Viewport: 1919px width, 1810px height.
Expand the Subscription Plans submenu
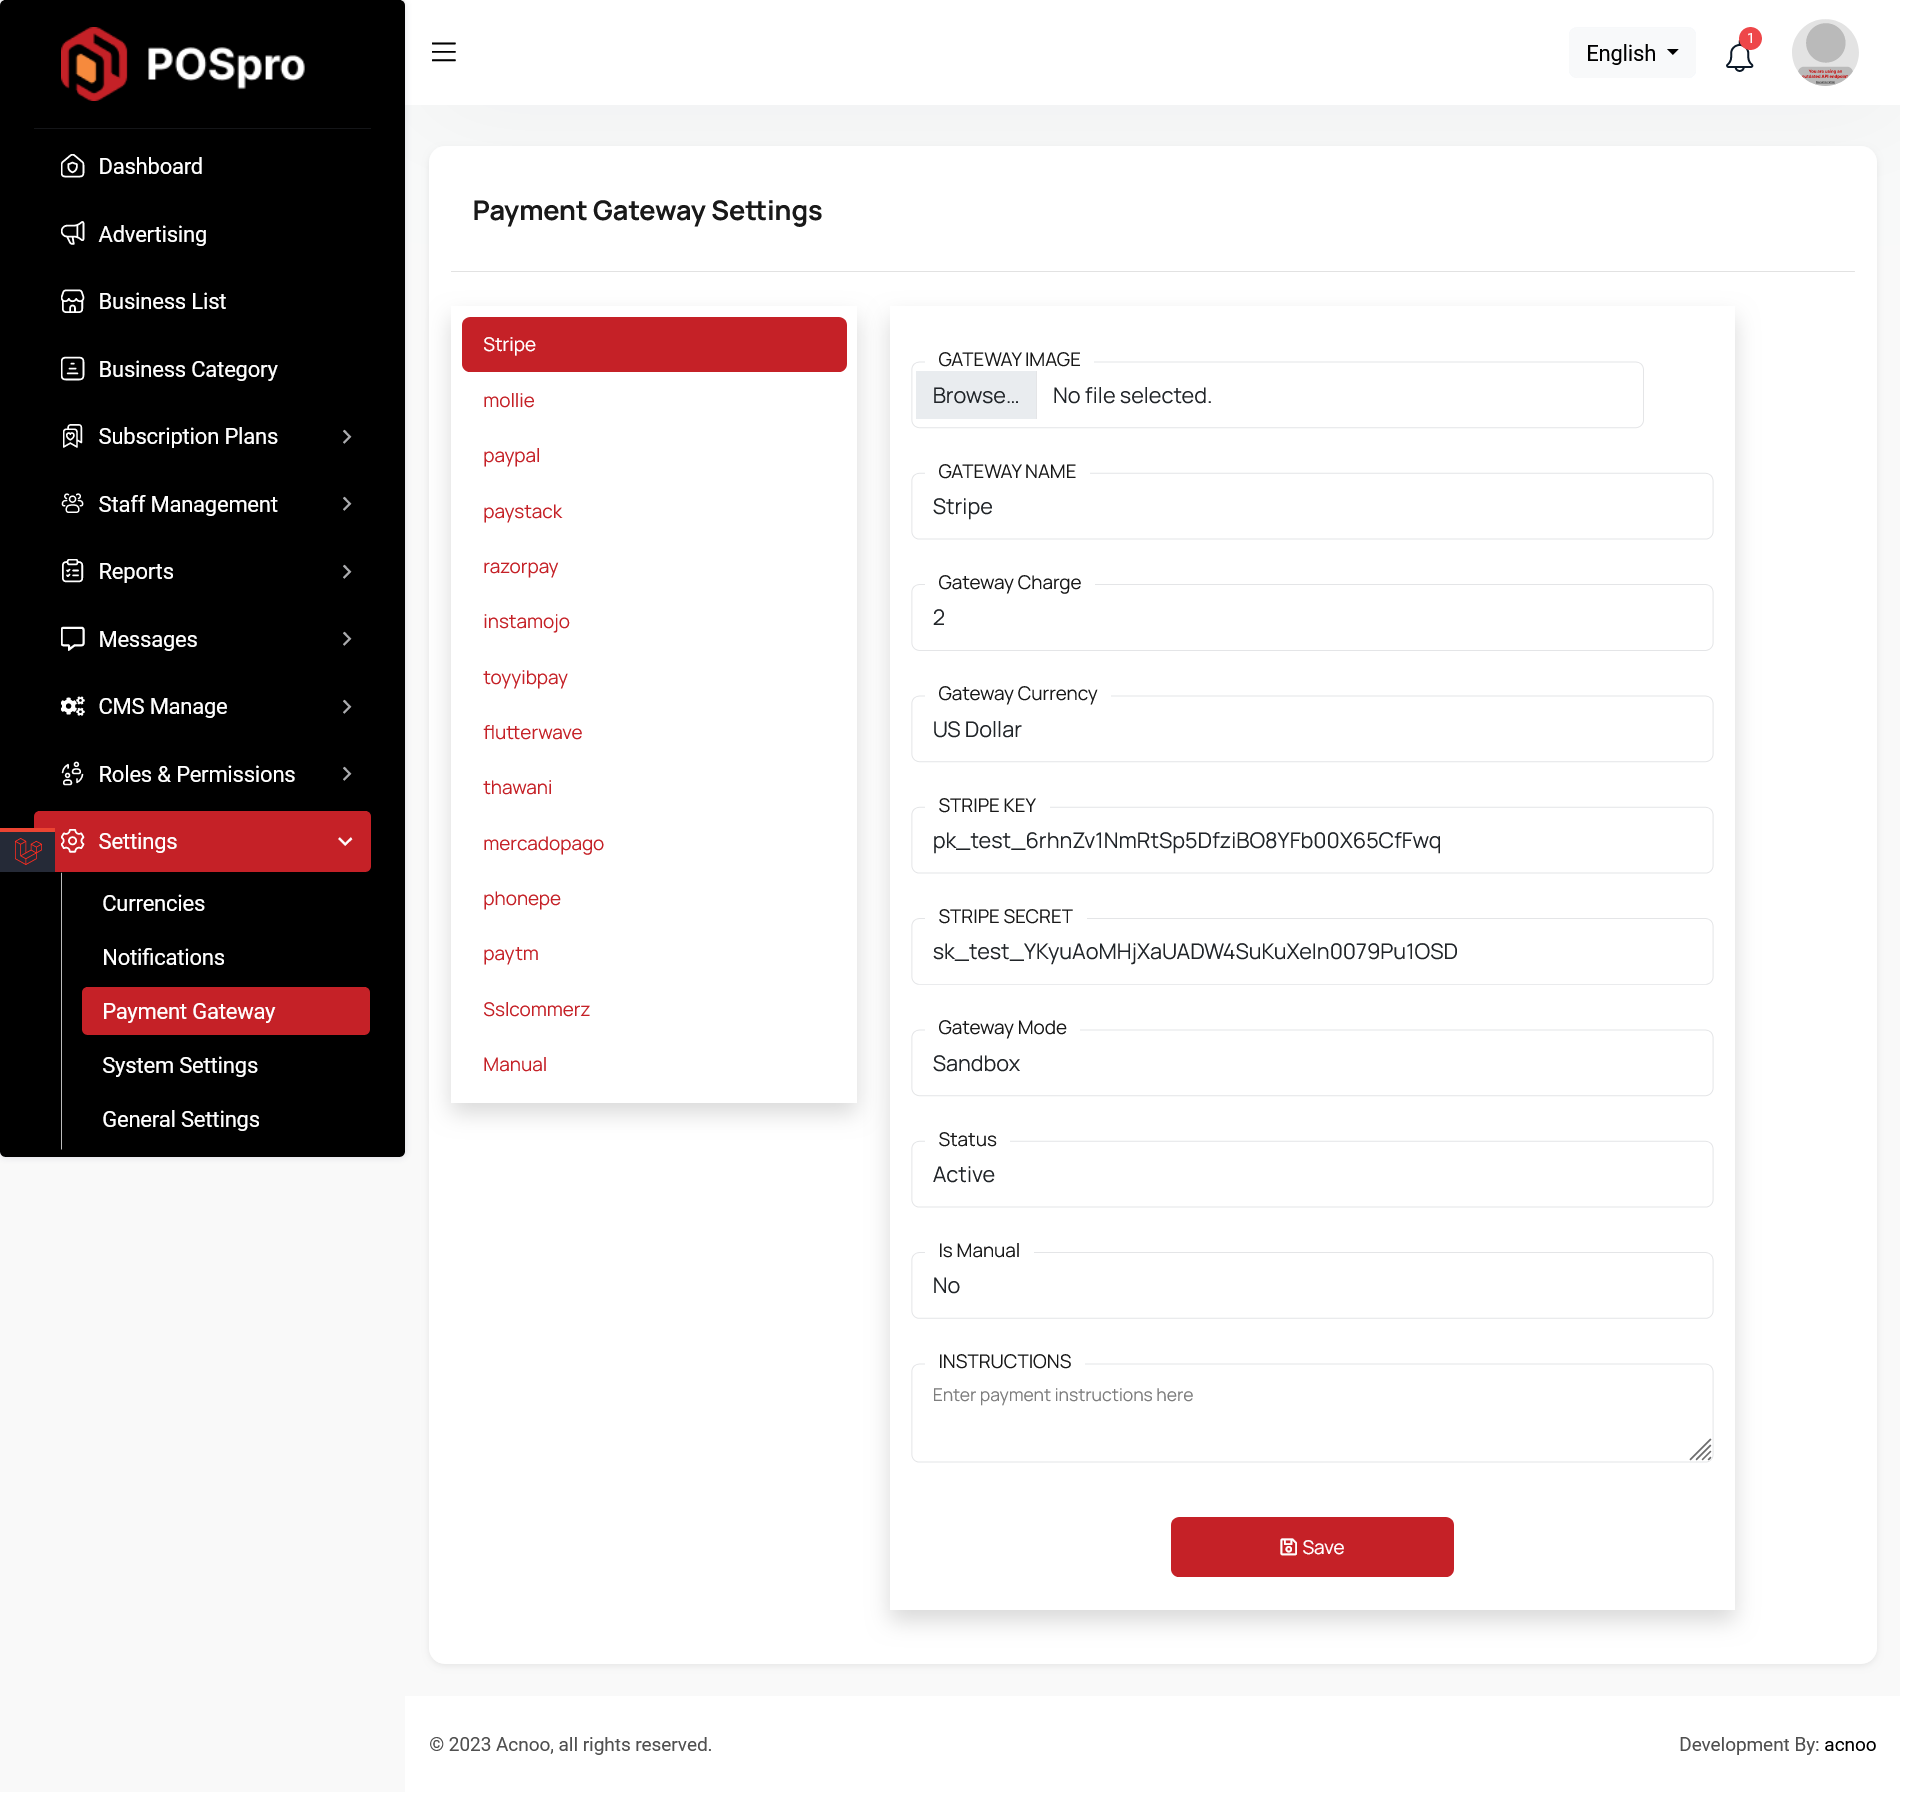click(x=347, y=436)
